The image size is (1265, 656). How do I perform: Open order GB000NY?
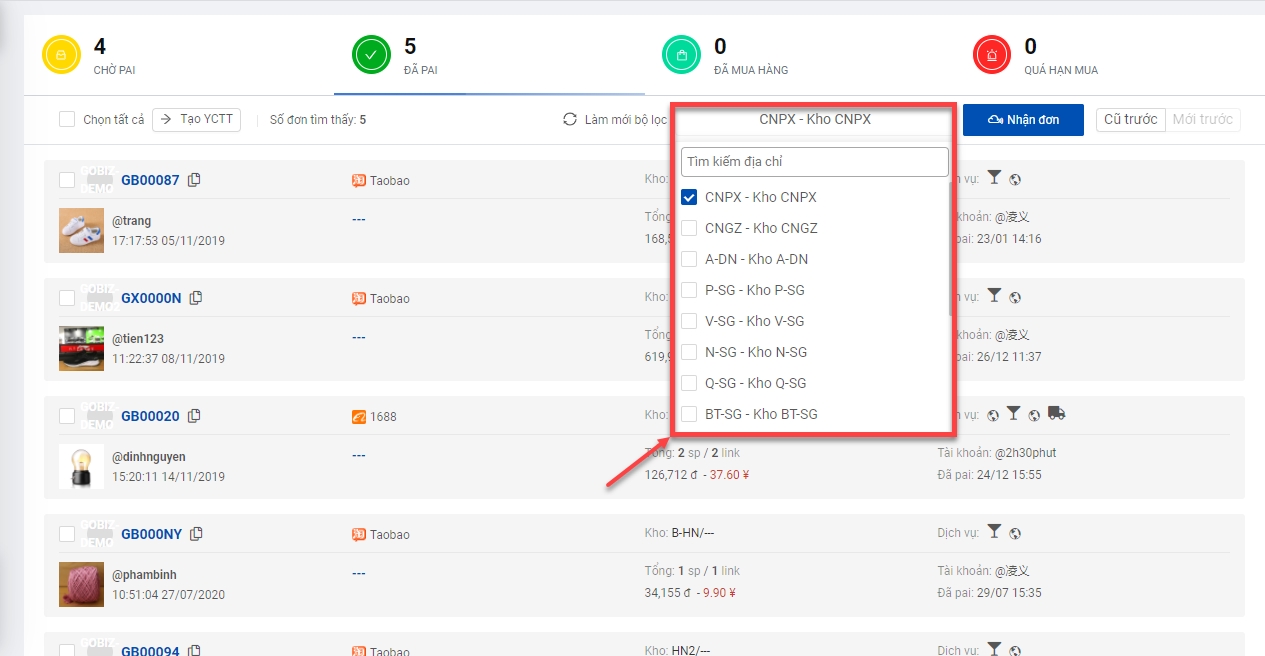[151, 535]
